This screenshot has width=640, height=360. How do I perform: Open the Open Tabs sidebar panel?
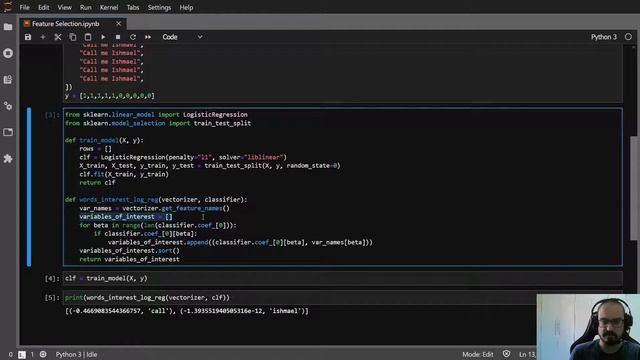tap(8, 132)
